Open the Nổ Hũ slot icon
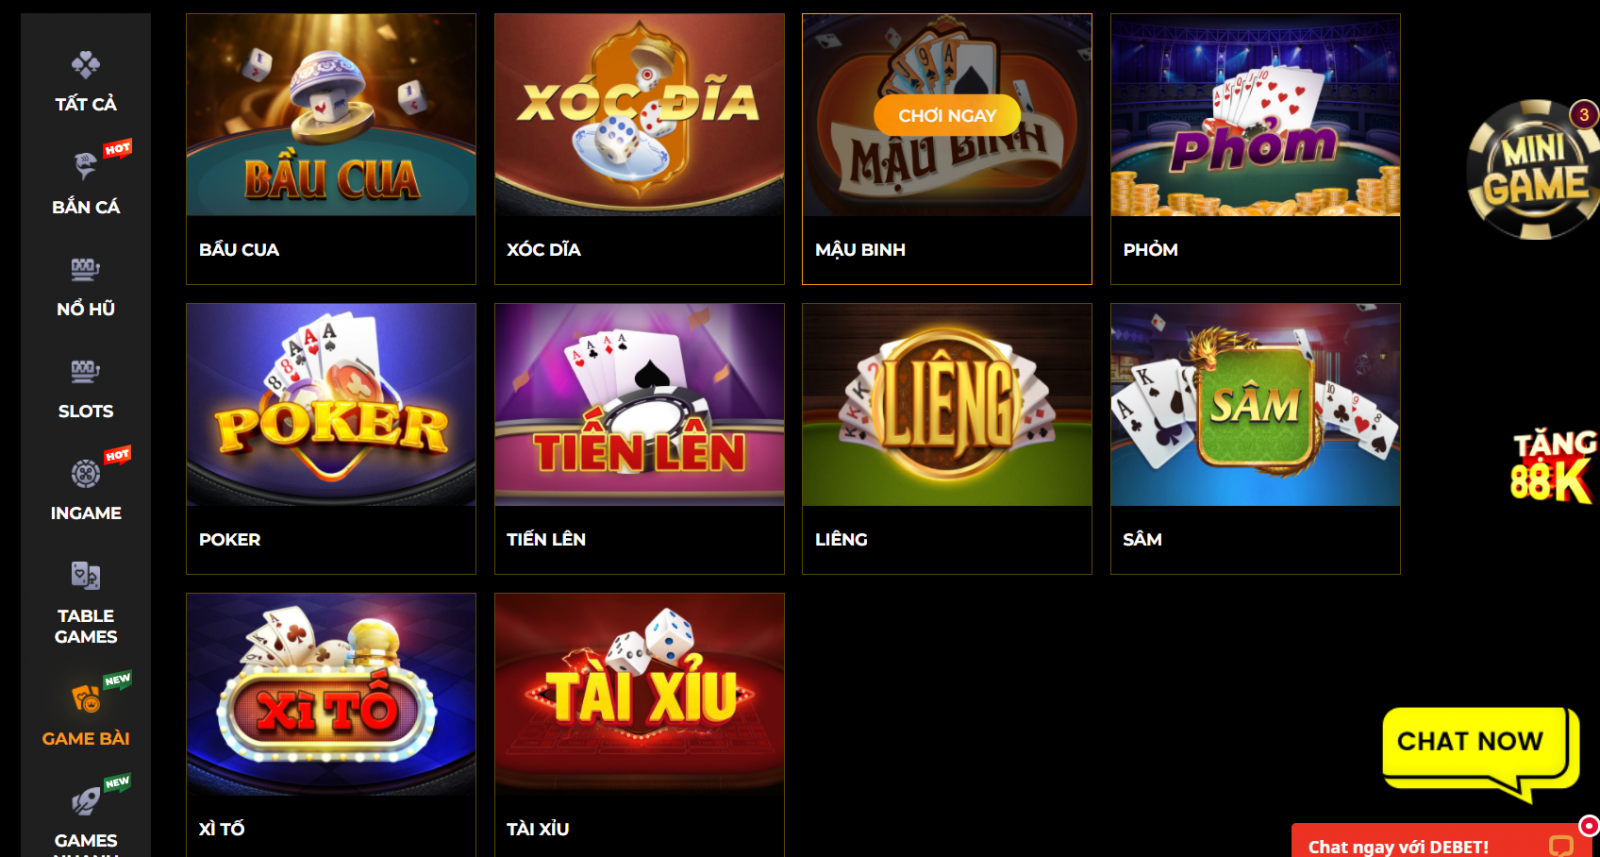Image resolution: width=1600 pixels, height=857 pixels. (x=86, y=268)
